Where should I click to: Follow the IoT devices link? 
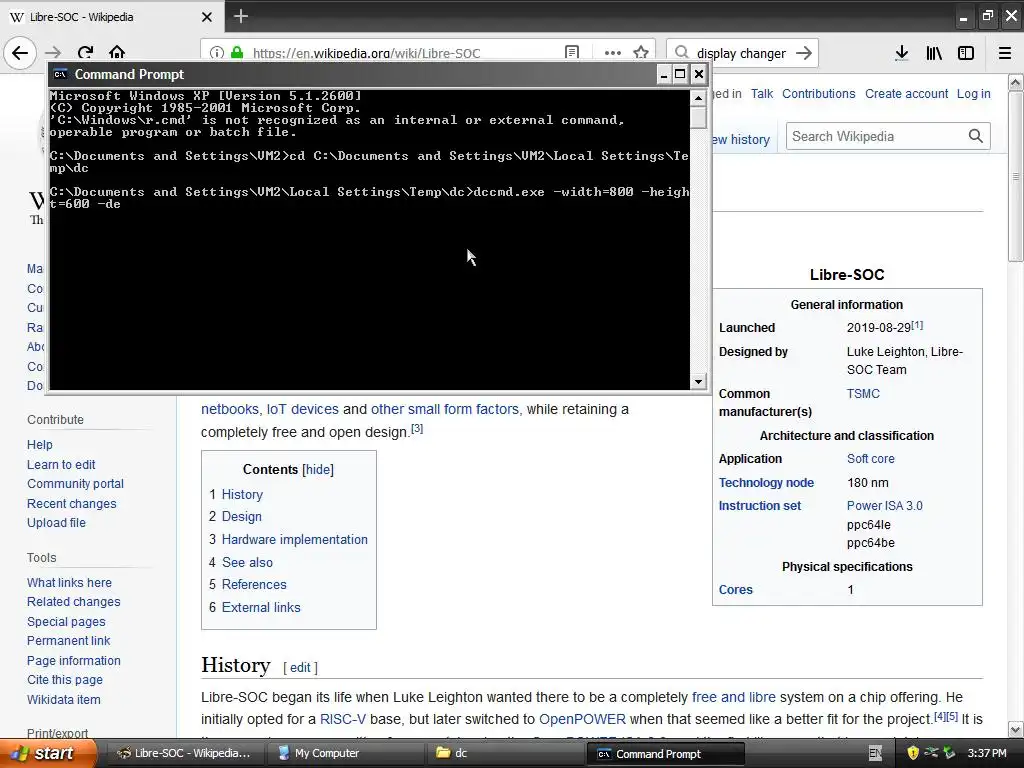[x=302, y=409]
